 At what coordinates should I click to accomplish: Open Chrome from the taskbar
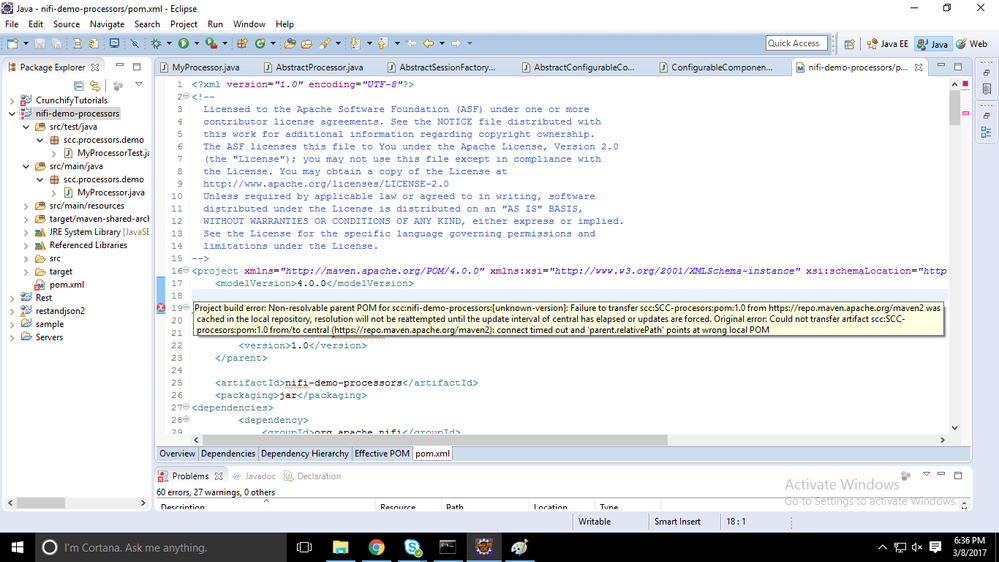point(376,547)
